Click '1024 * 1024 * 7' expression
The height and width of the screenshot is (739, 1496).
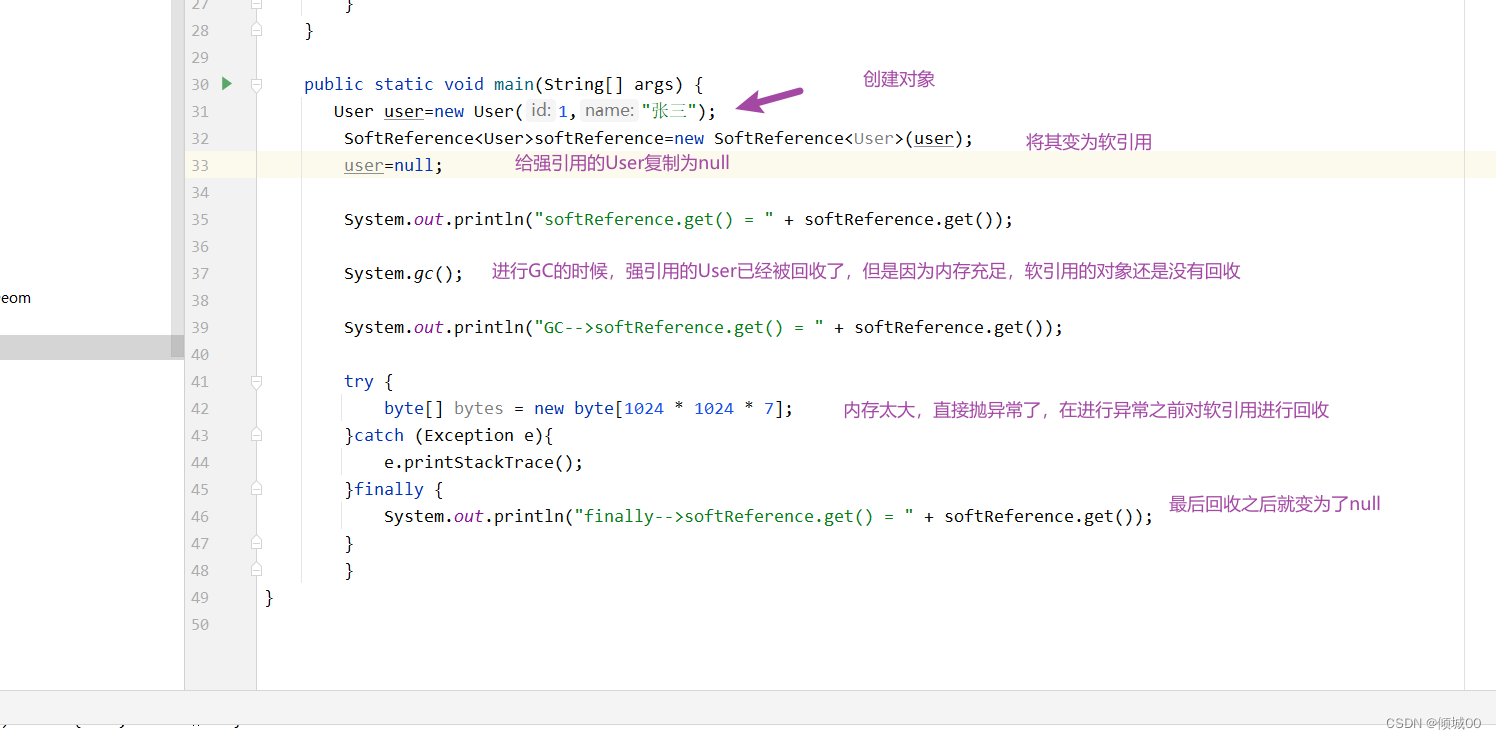tap(699, 409)
